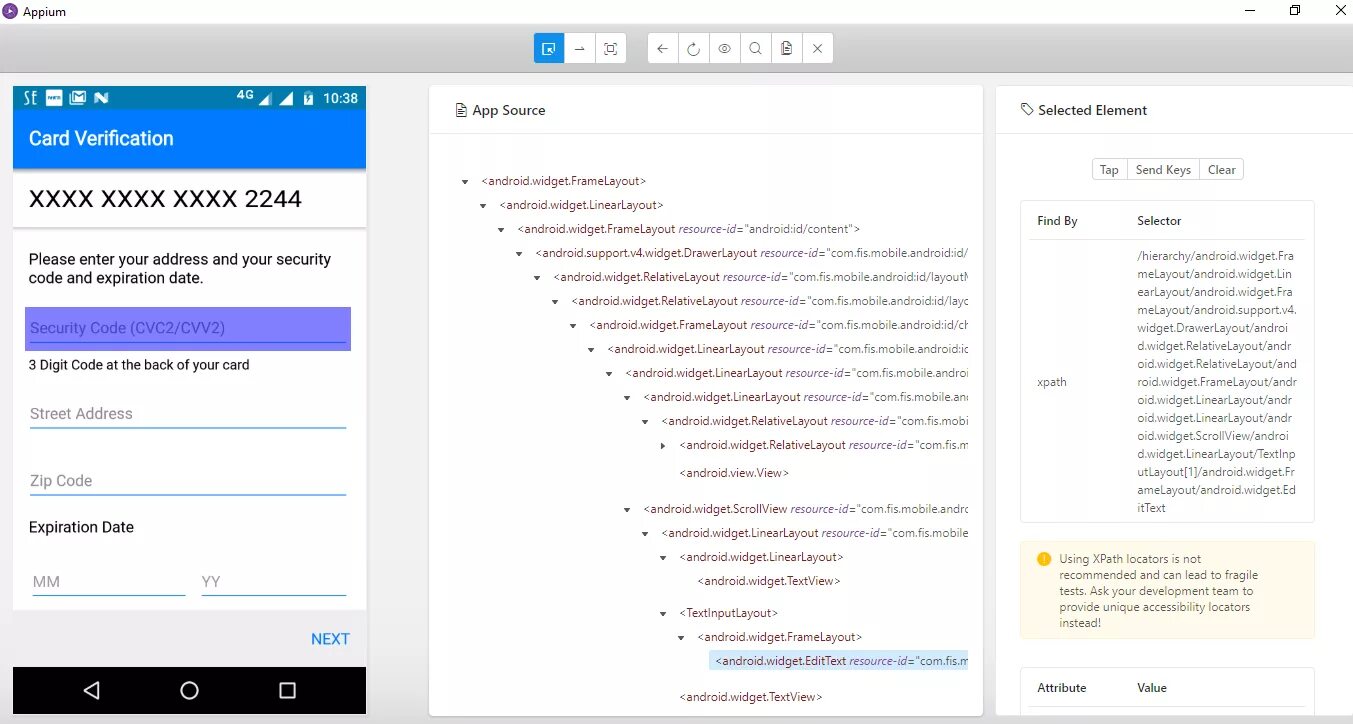The height and width of the screenshot is (724, 1353).
Task: Click the Expiration Date label
Action: [x=81, y=527]
